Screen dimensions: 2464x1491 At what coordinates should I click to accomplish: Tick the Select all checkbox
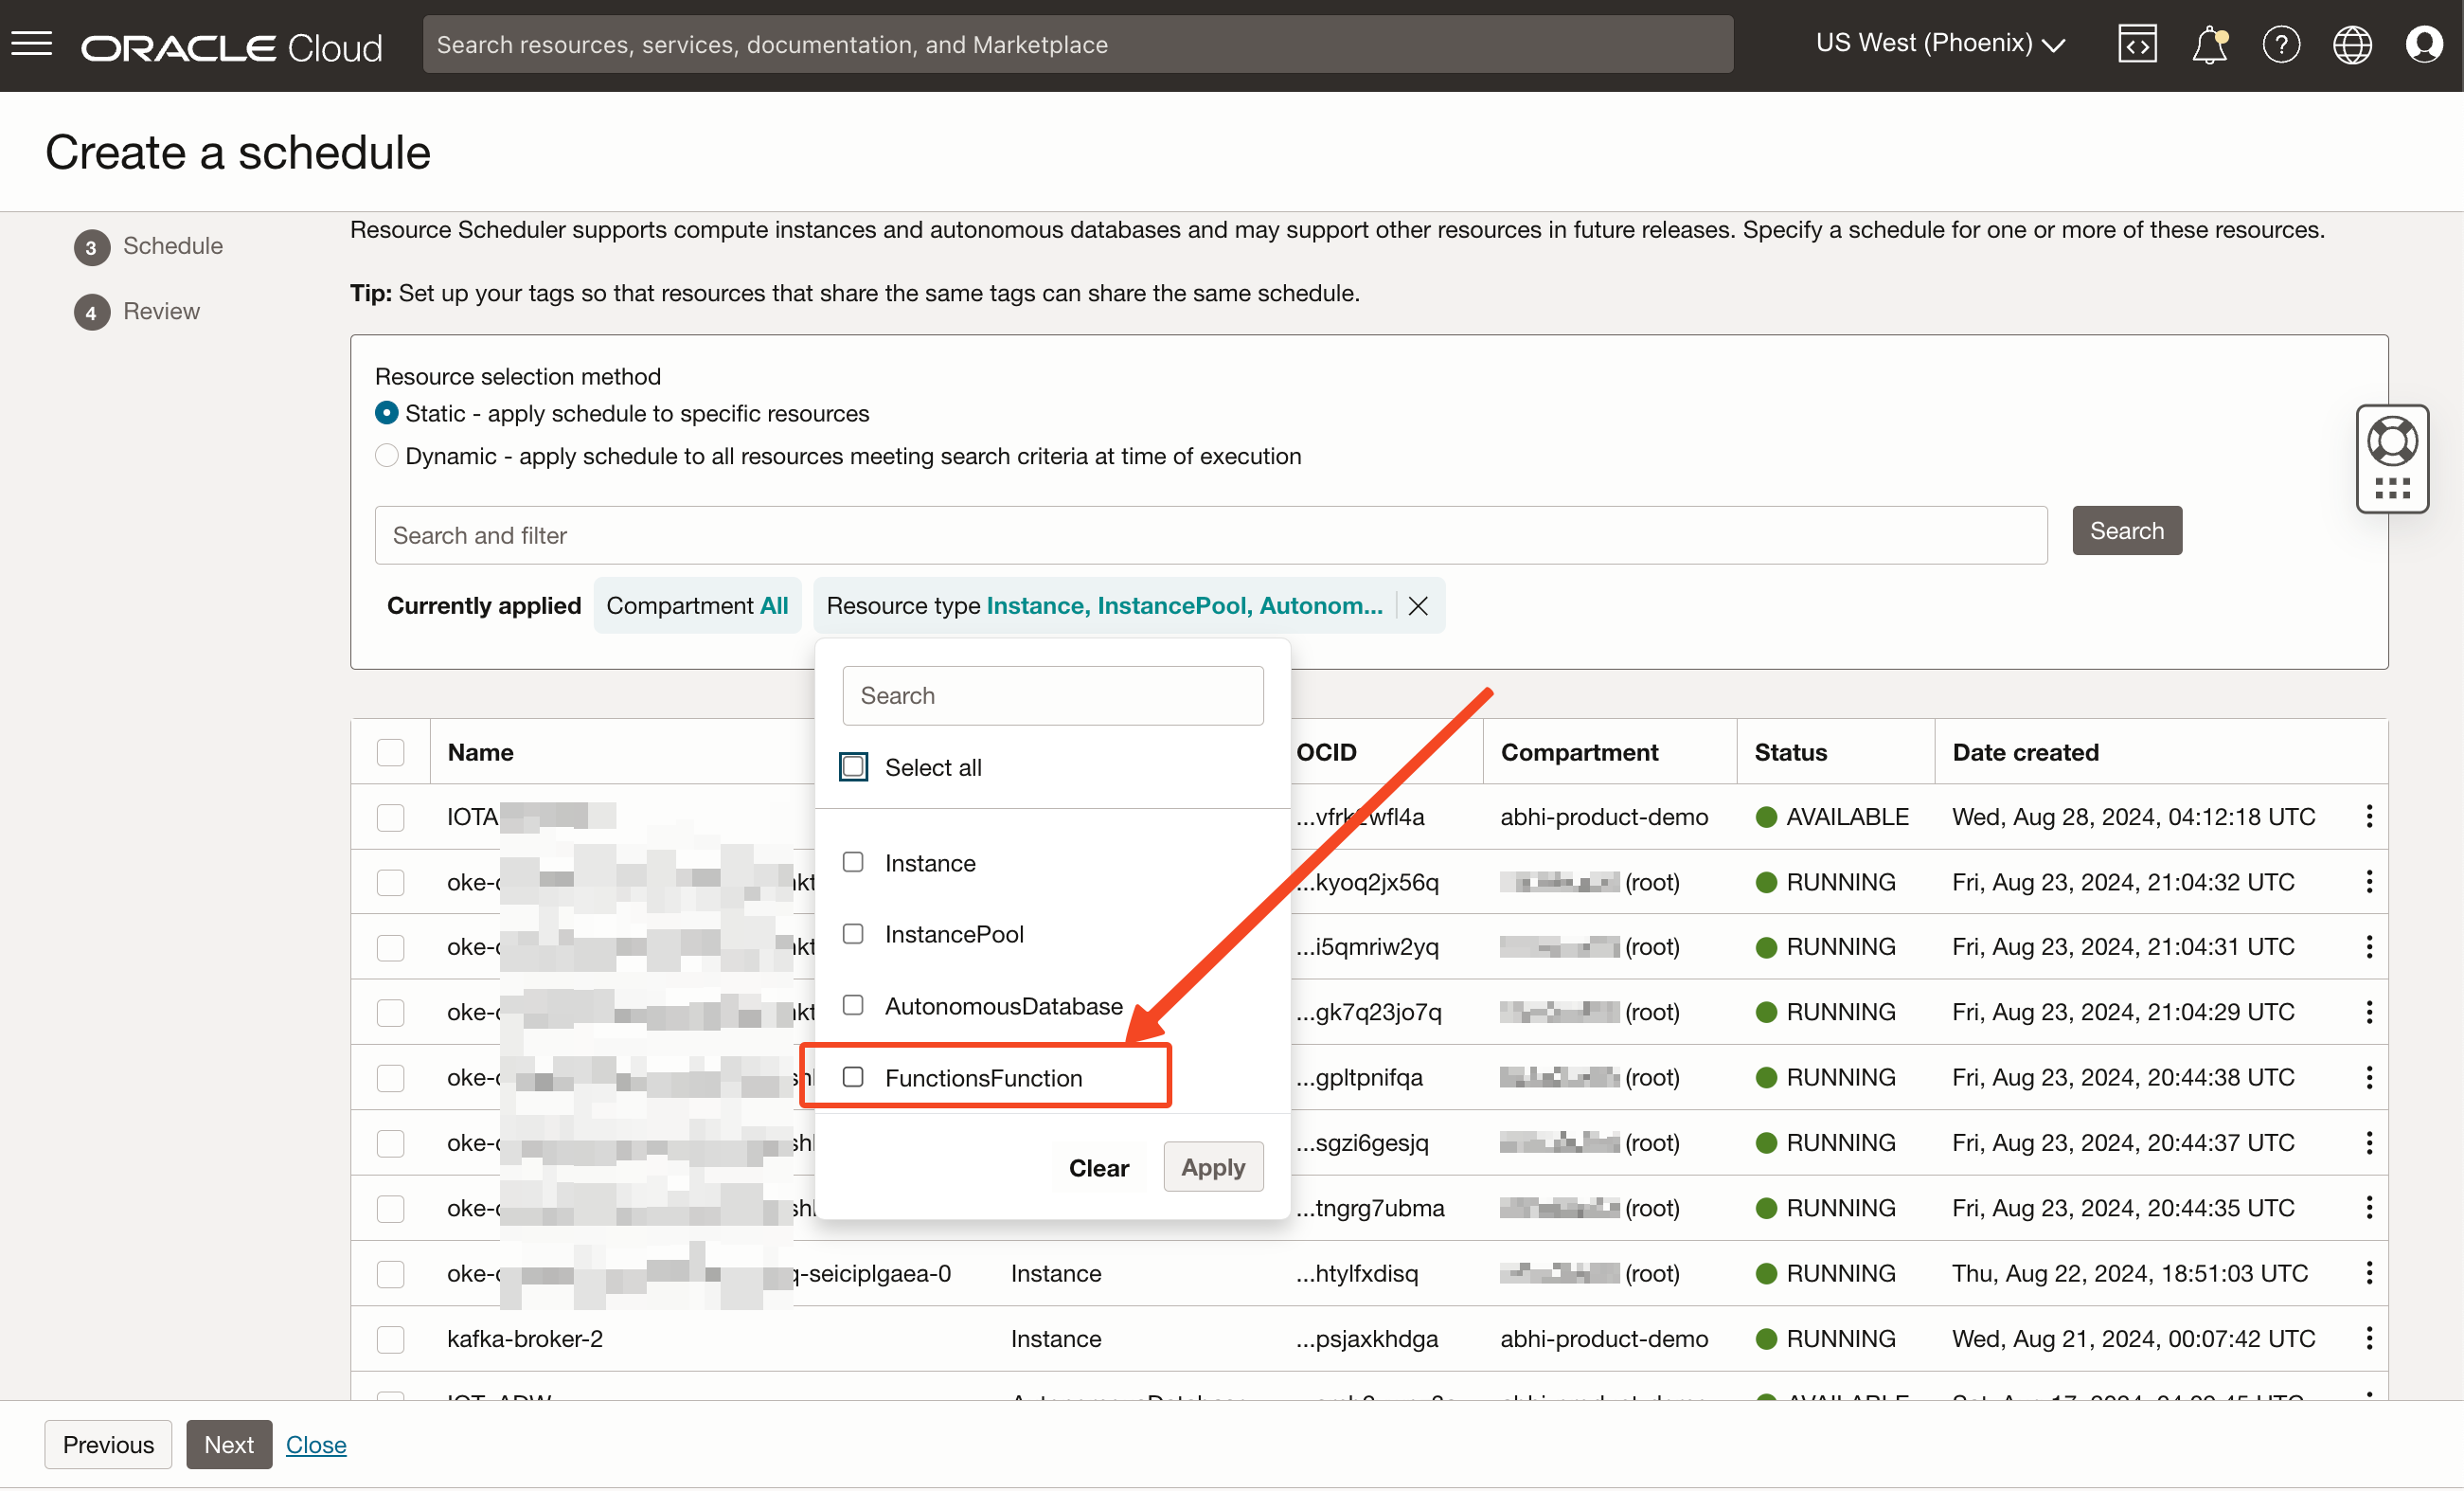pyautogui.click(x=853, y=767)
